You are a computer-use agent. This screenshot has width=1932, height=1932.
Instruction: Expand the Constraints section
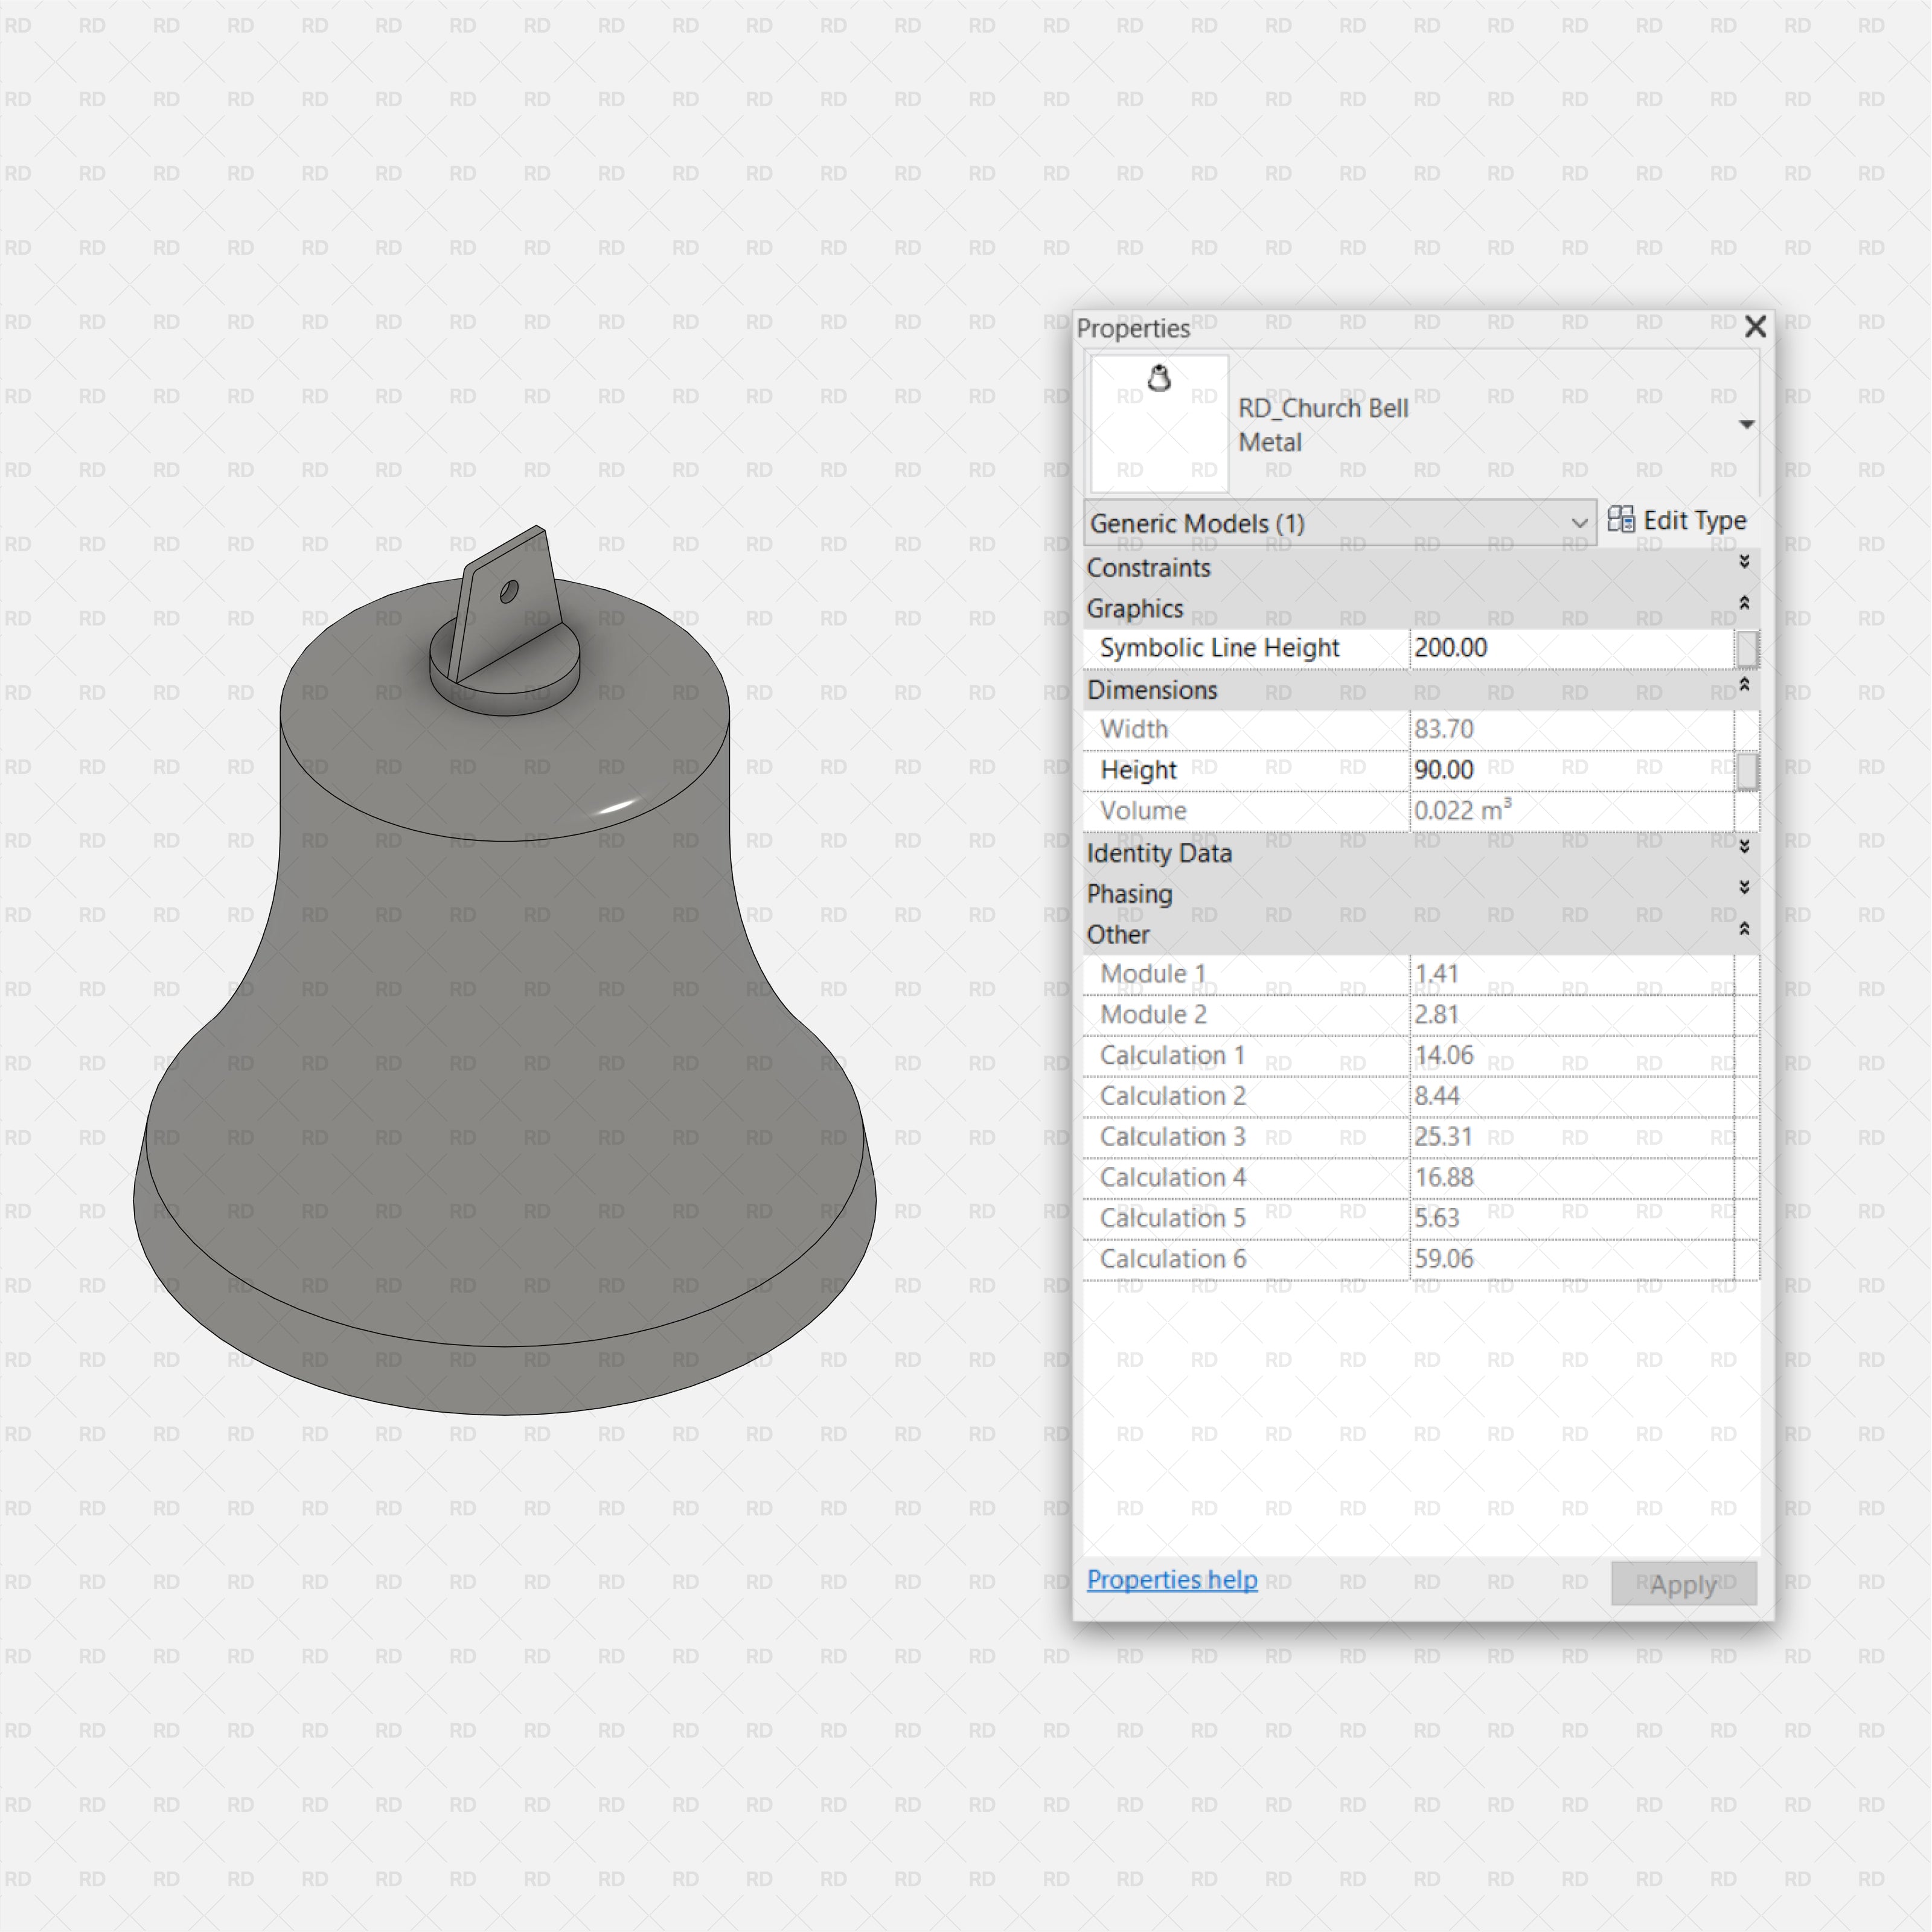click(x=1743, y=562)
